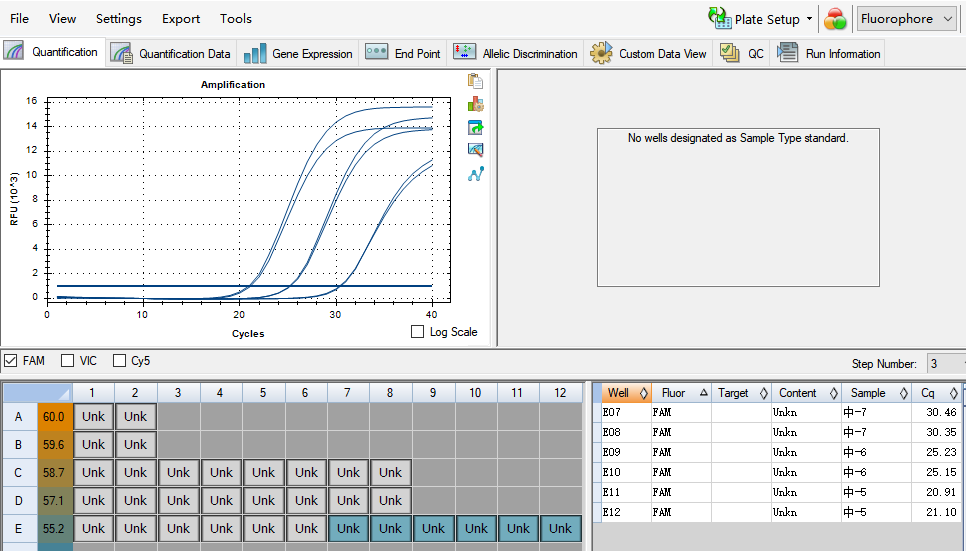Click the chart zoom magnifier icon
The height and width of the screenshot is (551, 966).
coord(475,150)
